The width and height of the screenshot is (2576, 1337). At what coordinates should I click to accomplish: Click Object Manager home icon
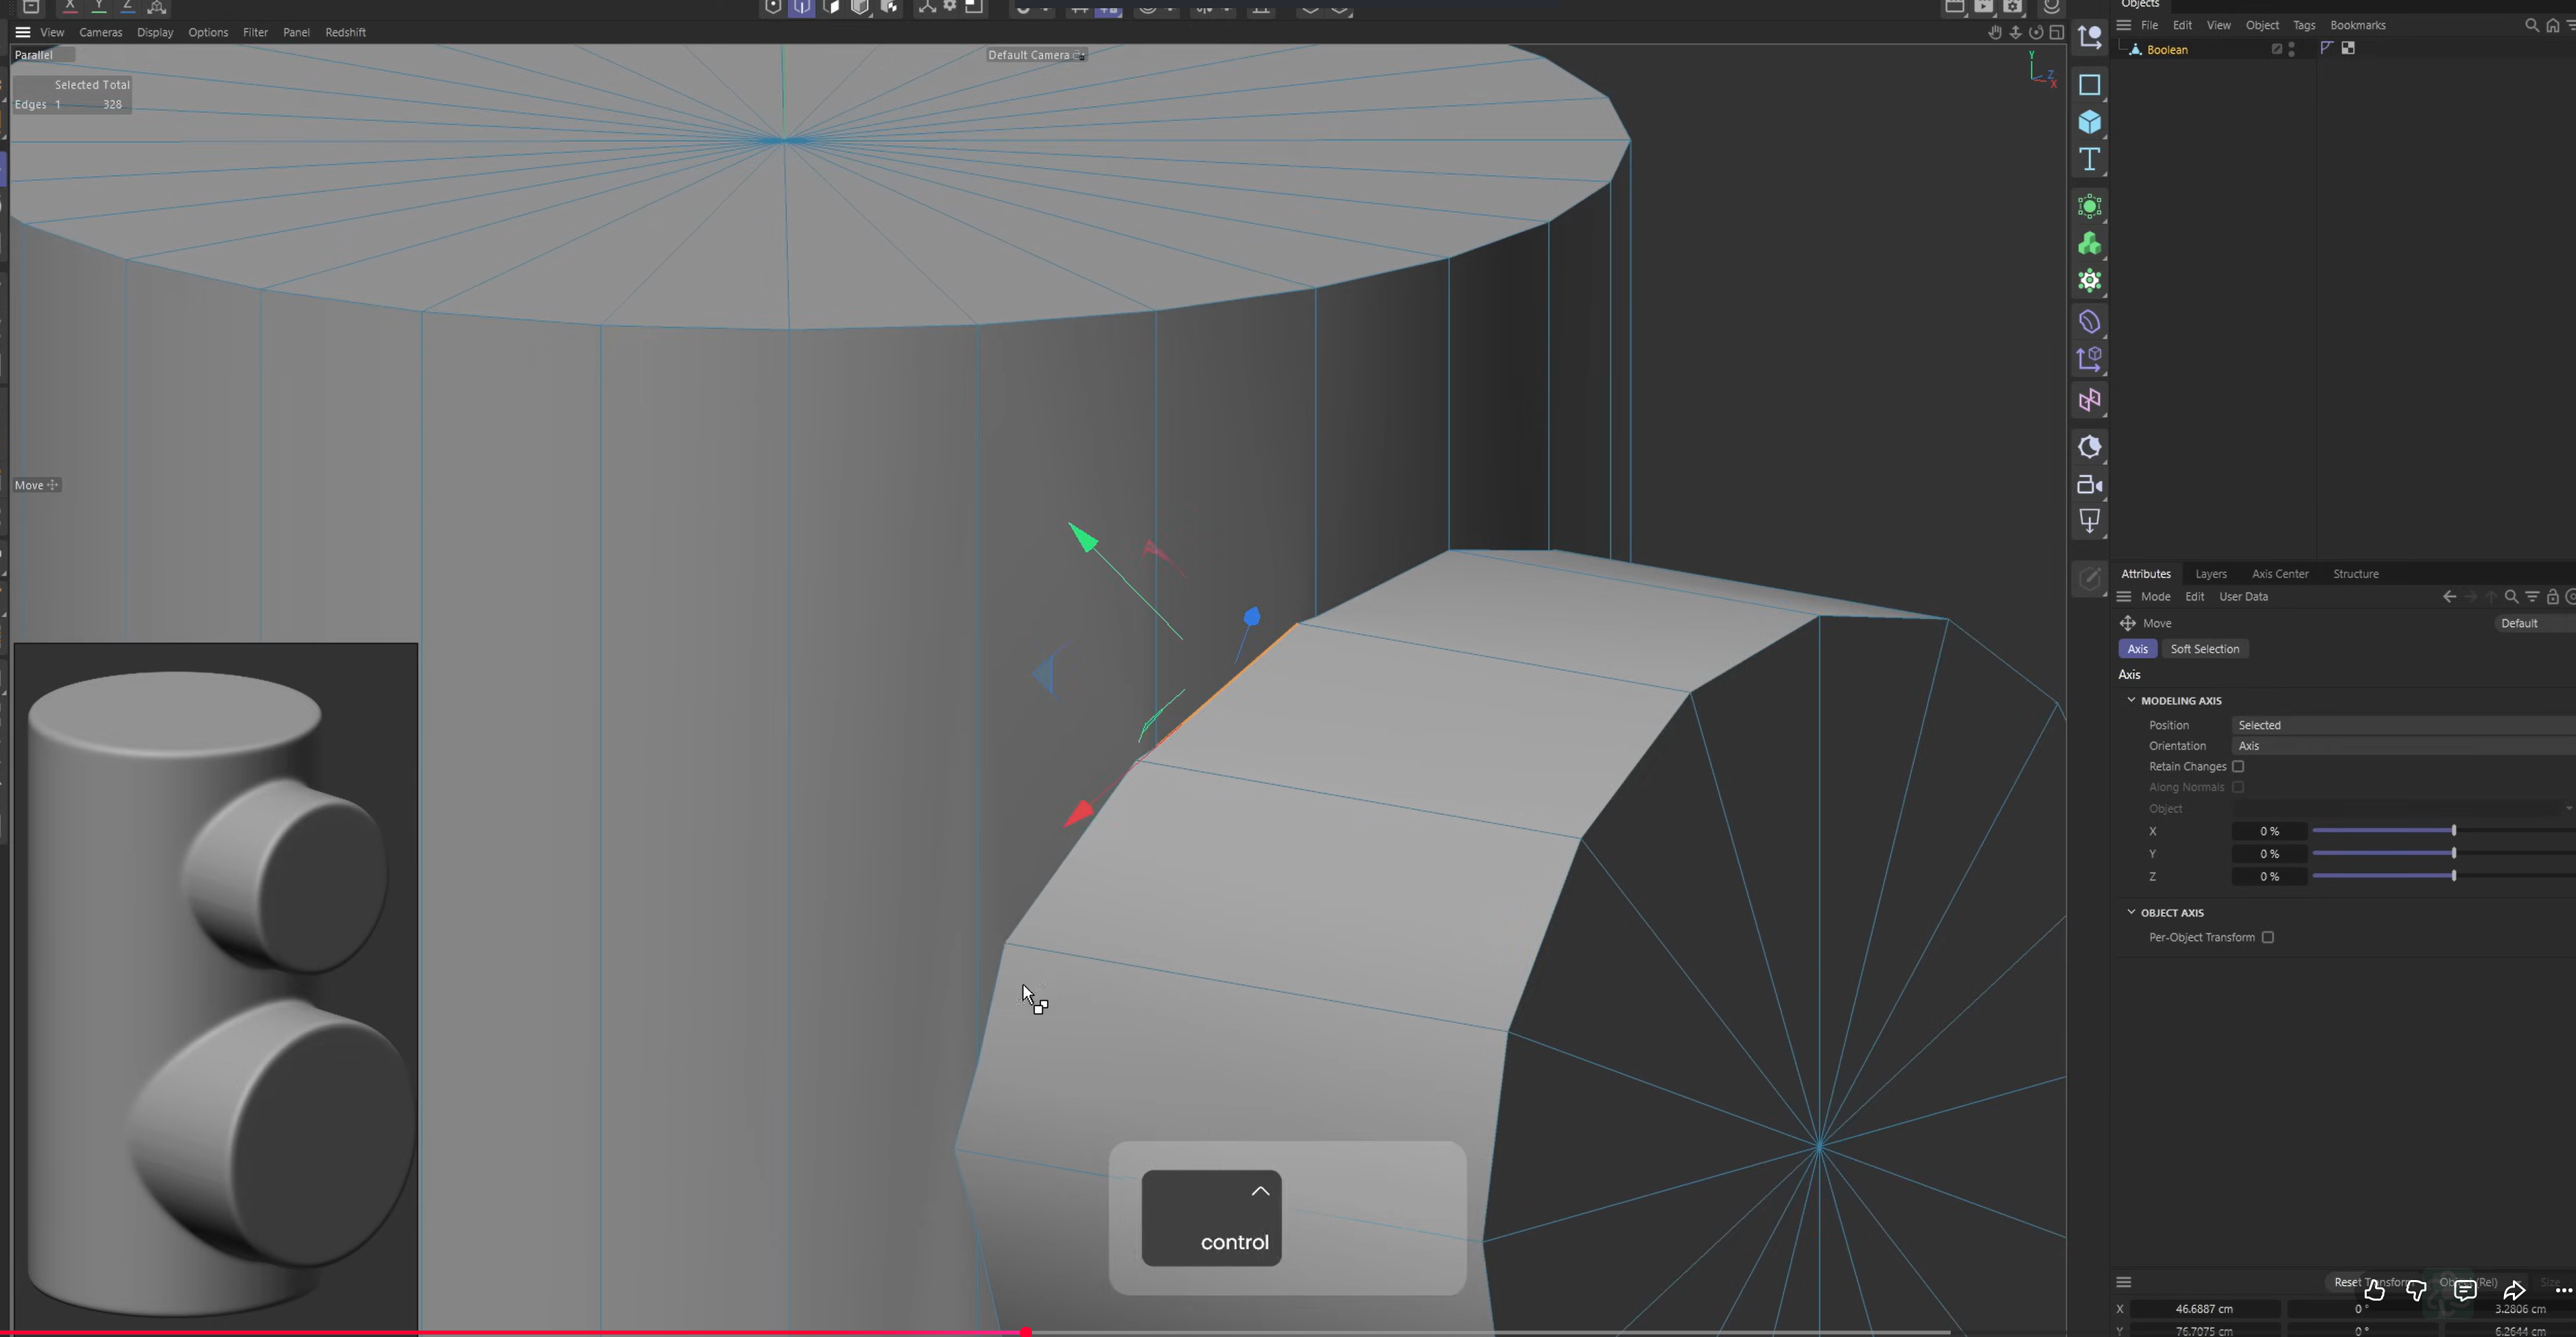point(2552,25)
